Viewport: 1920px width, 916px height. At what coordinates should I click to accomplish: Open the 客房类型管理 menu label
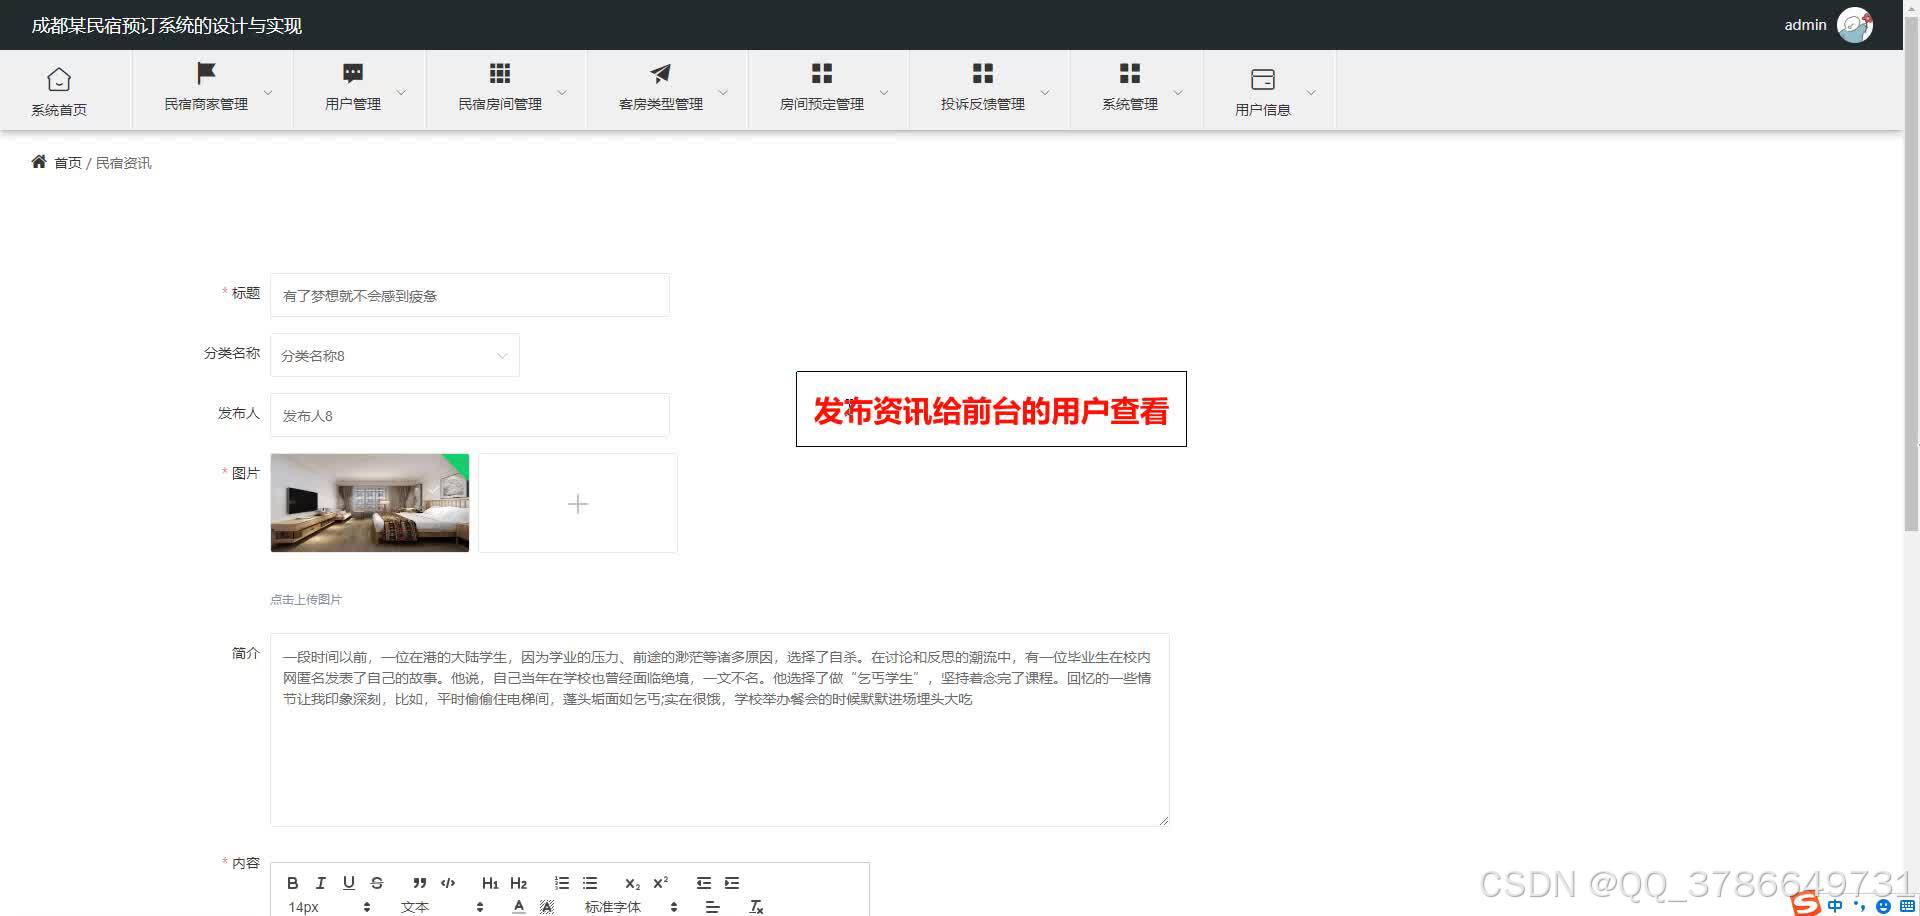661,104
